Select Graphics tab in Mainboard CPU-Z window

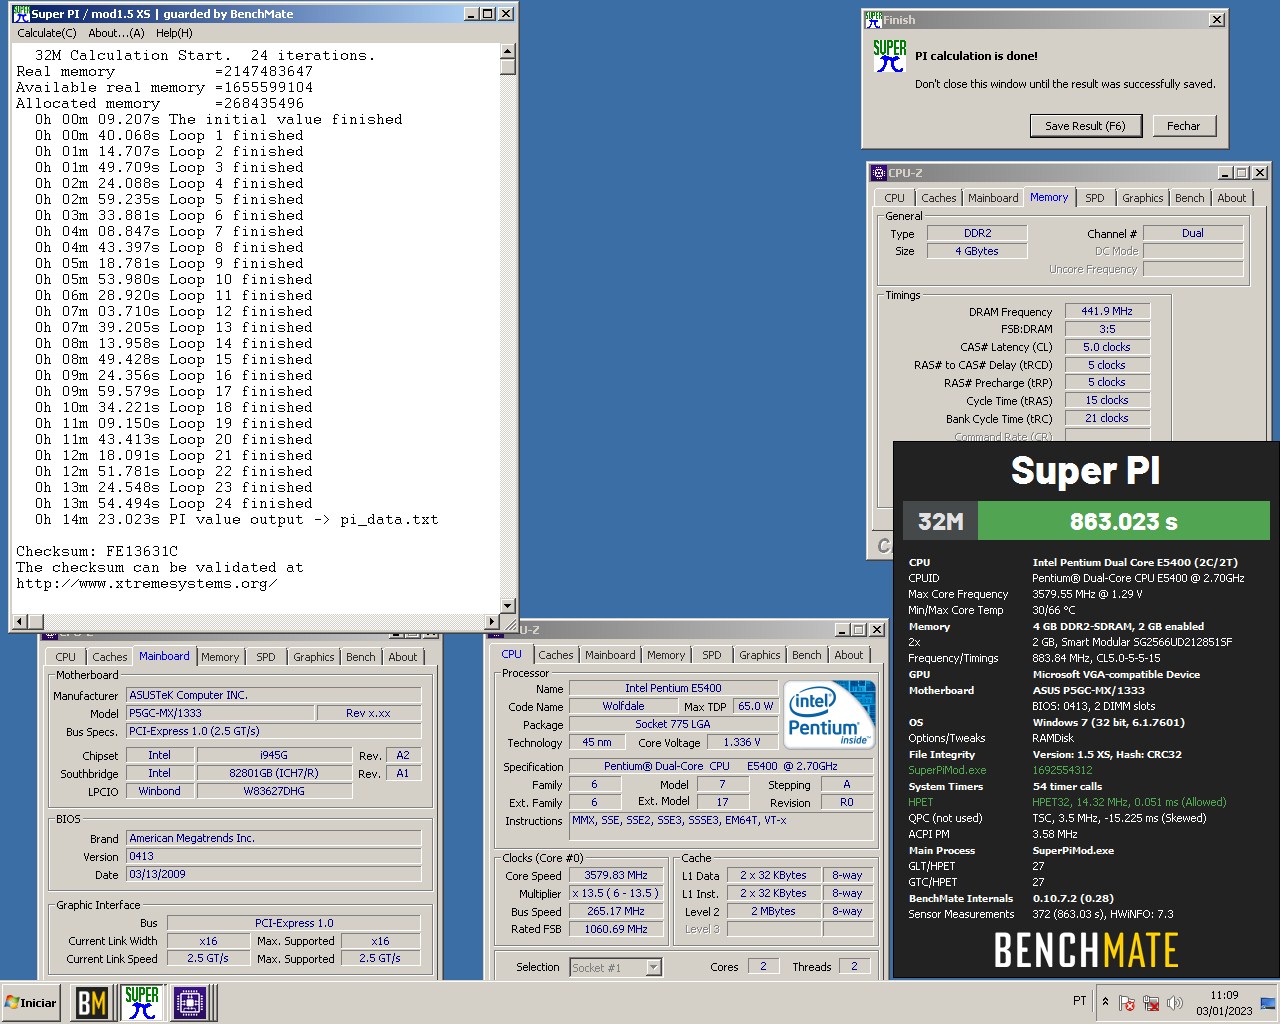pyautogui.click(x=313, y=657)
